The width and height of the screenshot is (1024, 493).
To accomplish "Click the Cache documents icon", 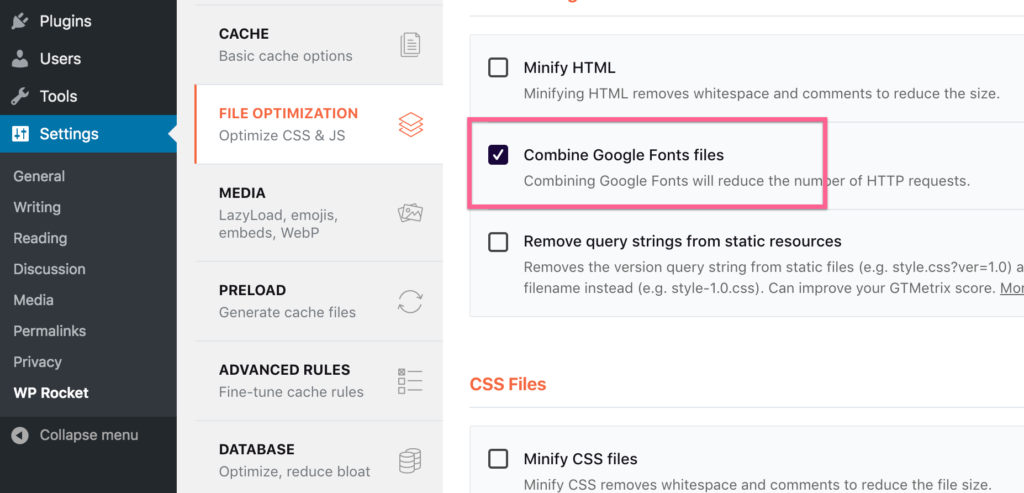I will pyautogui.click(x=410, y=44).
